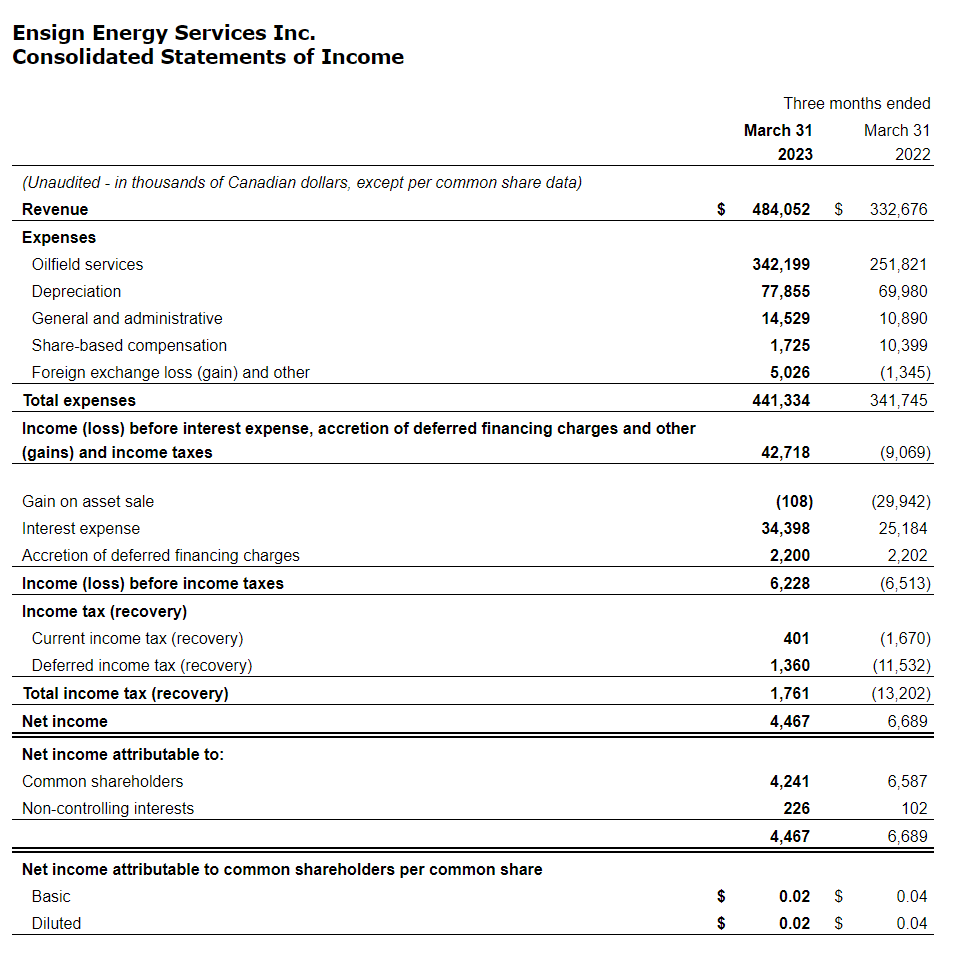
Task: Select the 2022 Revenue value 332,676
Action: [898, 210]
